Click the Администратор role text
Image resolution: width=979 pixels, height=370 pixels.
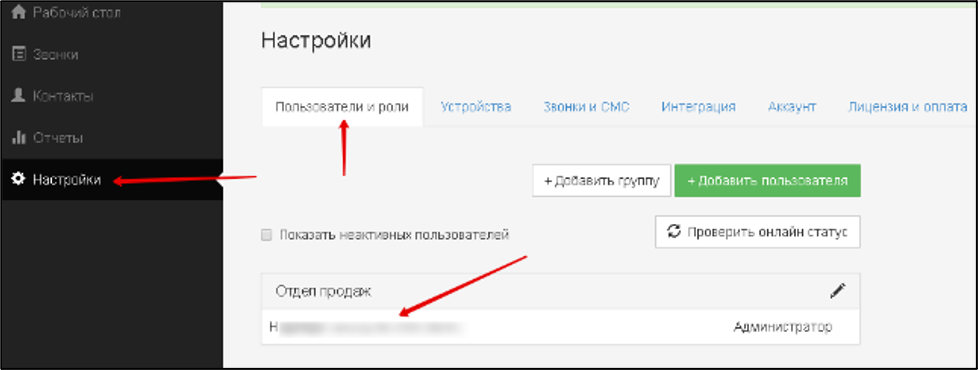[782, 327]
